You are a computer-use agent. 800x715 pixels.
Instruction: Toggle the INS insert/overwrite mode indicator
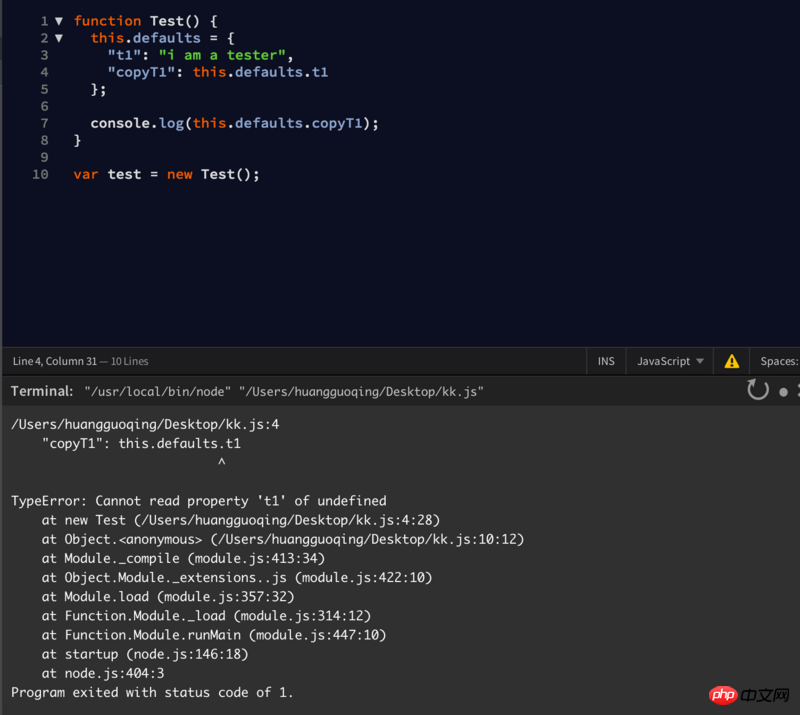click(x=606, y=361)
